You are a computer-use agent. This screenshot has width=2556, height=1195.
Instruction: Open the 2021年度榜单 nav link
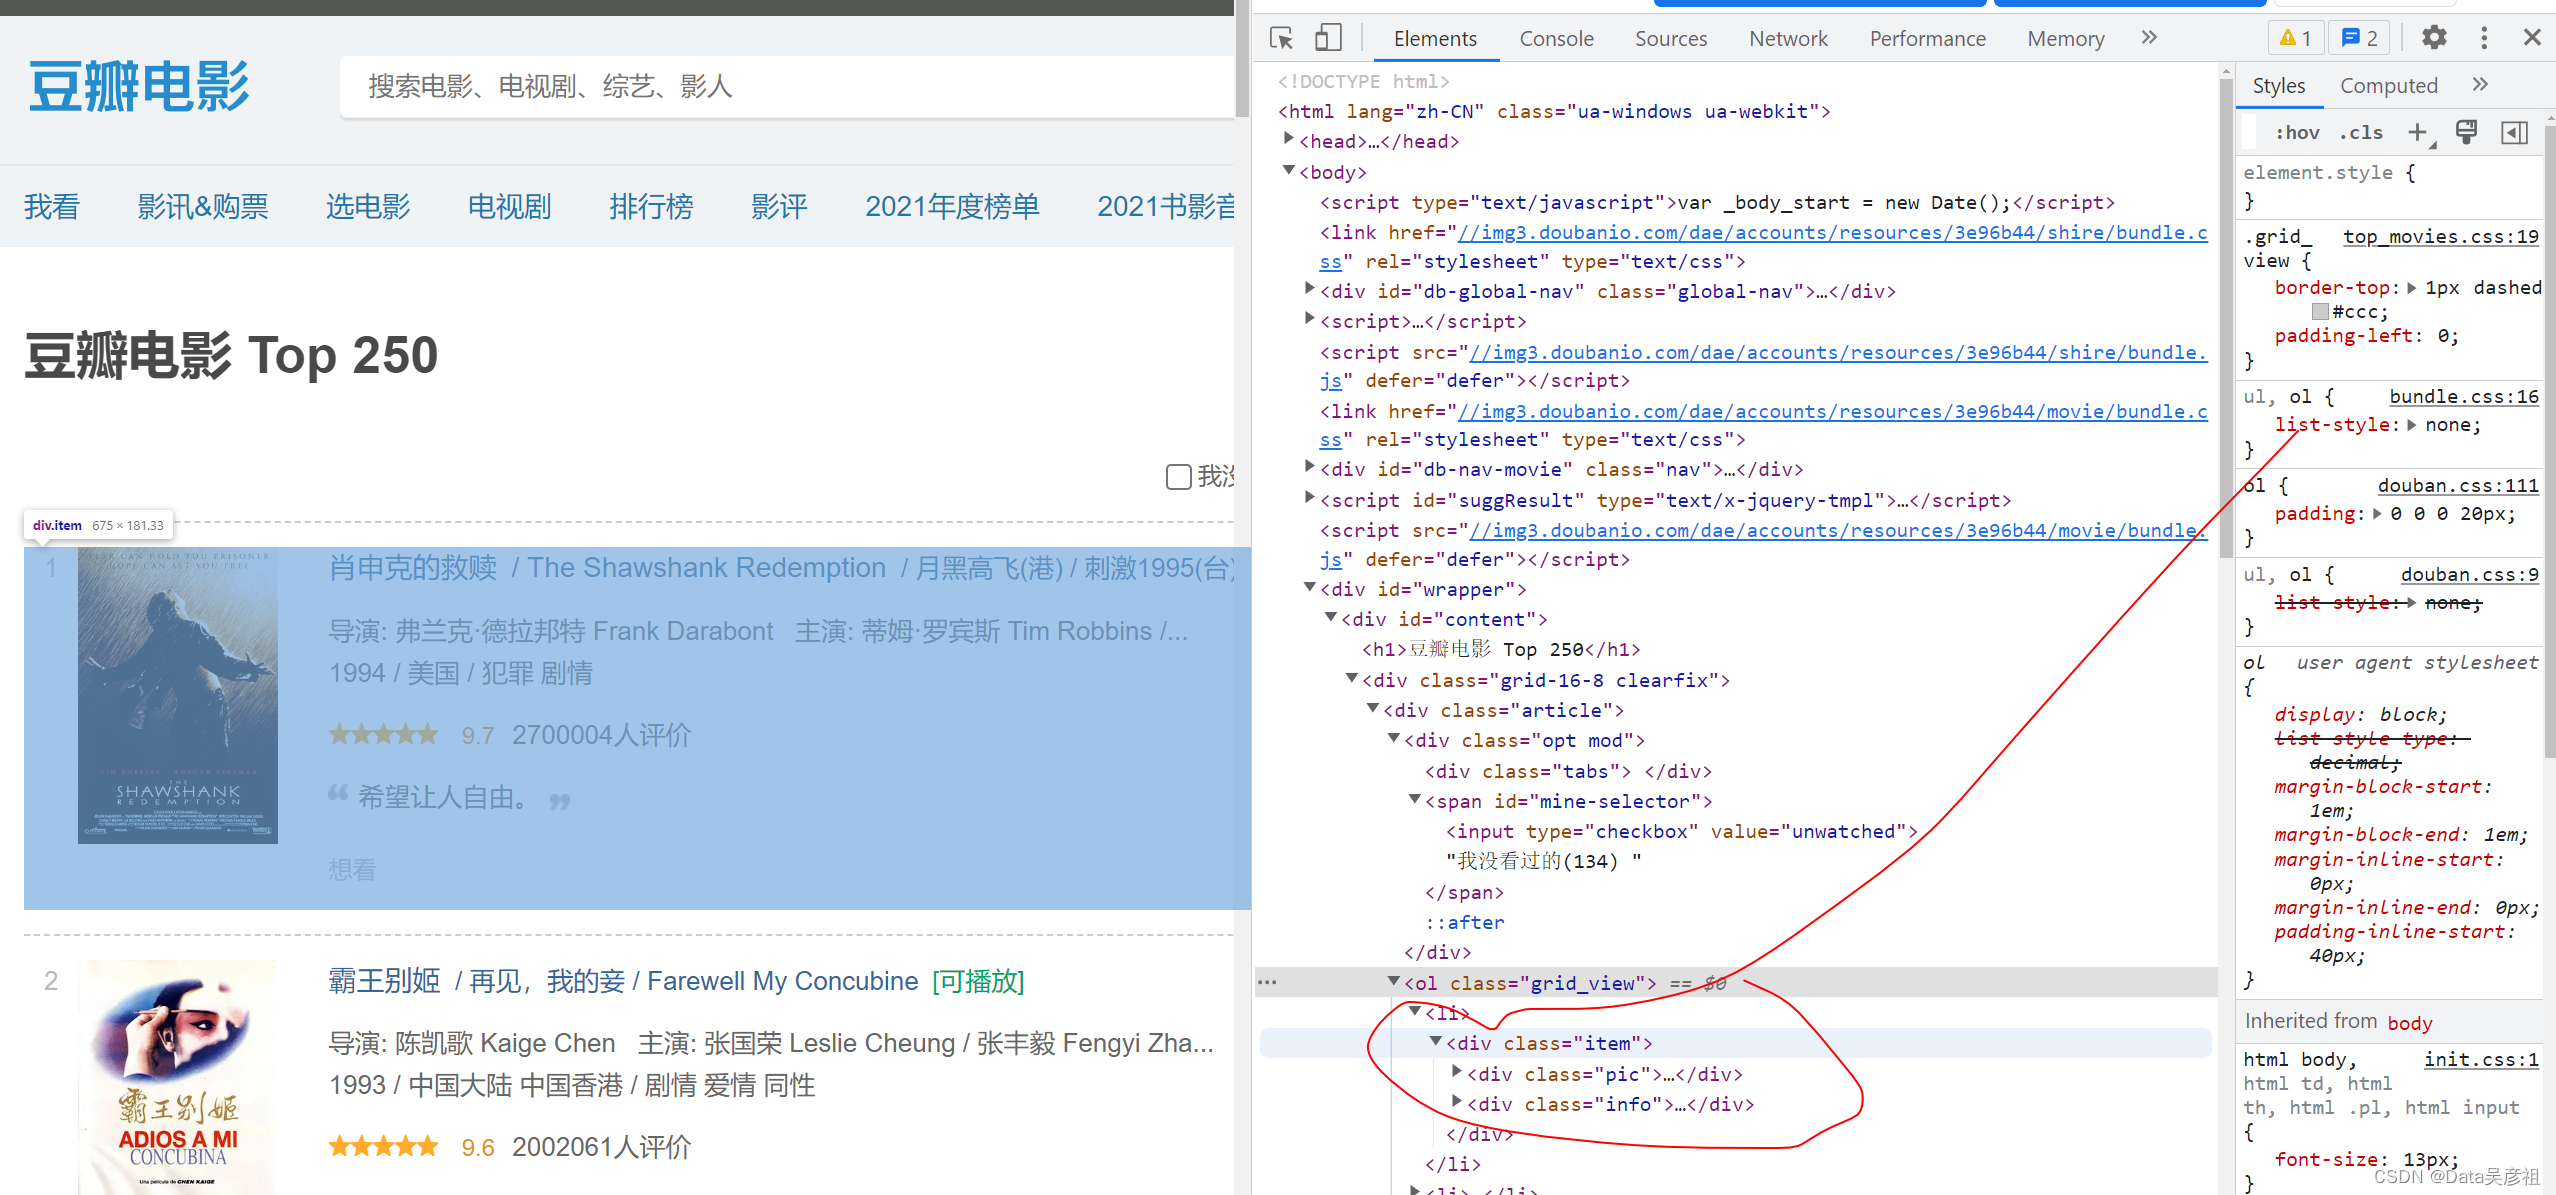(x=952, y=206)
